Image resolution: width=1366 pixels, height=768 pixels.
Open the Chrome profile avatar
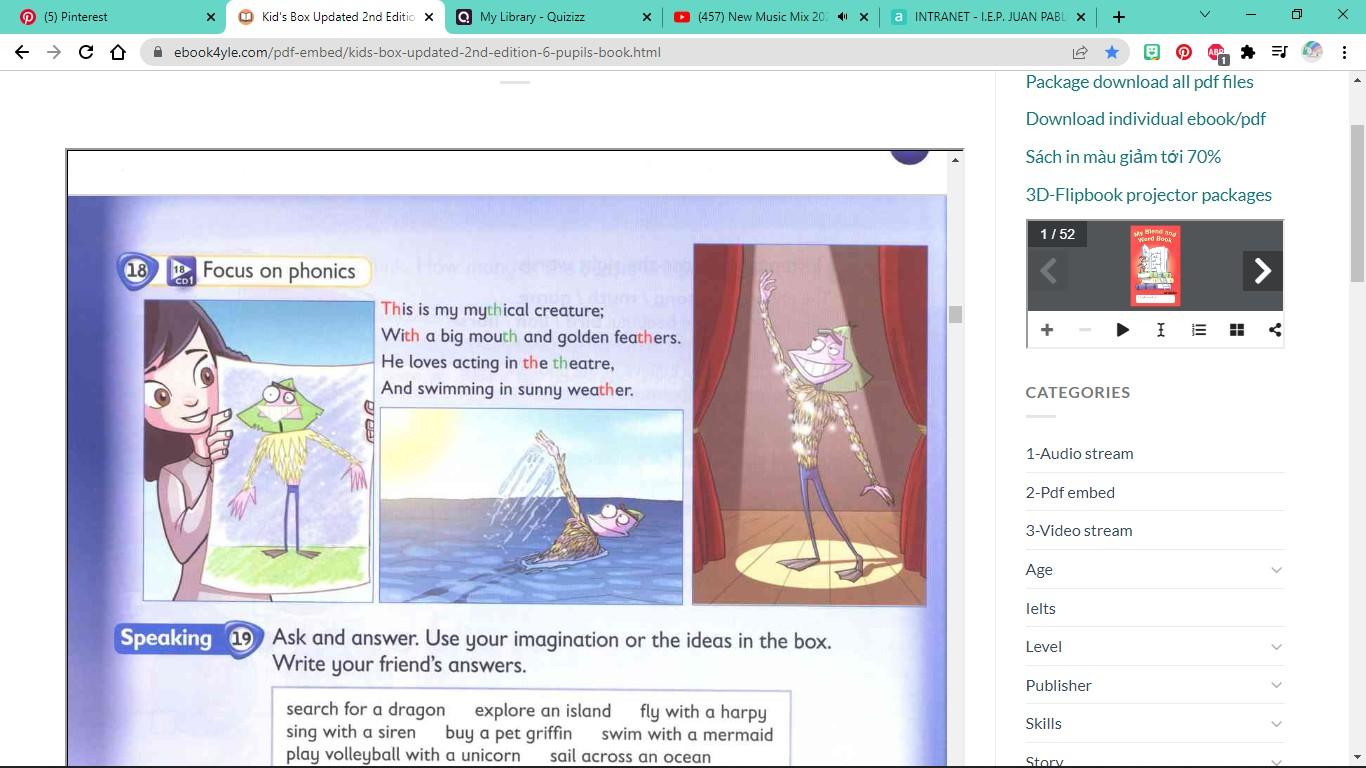tap(1312, 52)
